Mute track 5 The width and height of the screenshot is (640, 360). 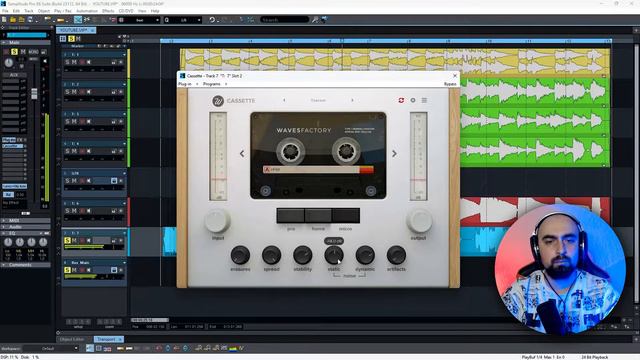click(74, 181)
